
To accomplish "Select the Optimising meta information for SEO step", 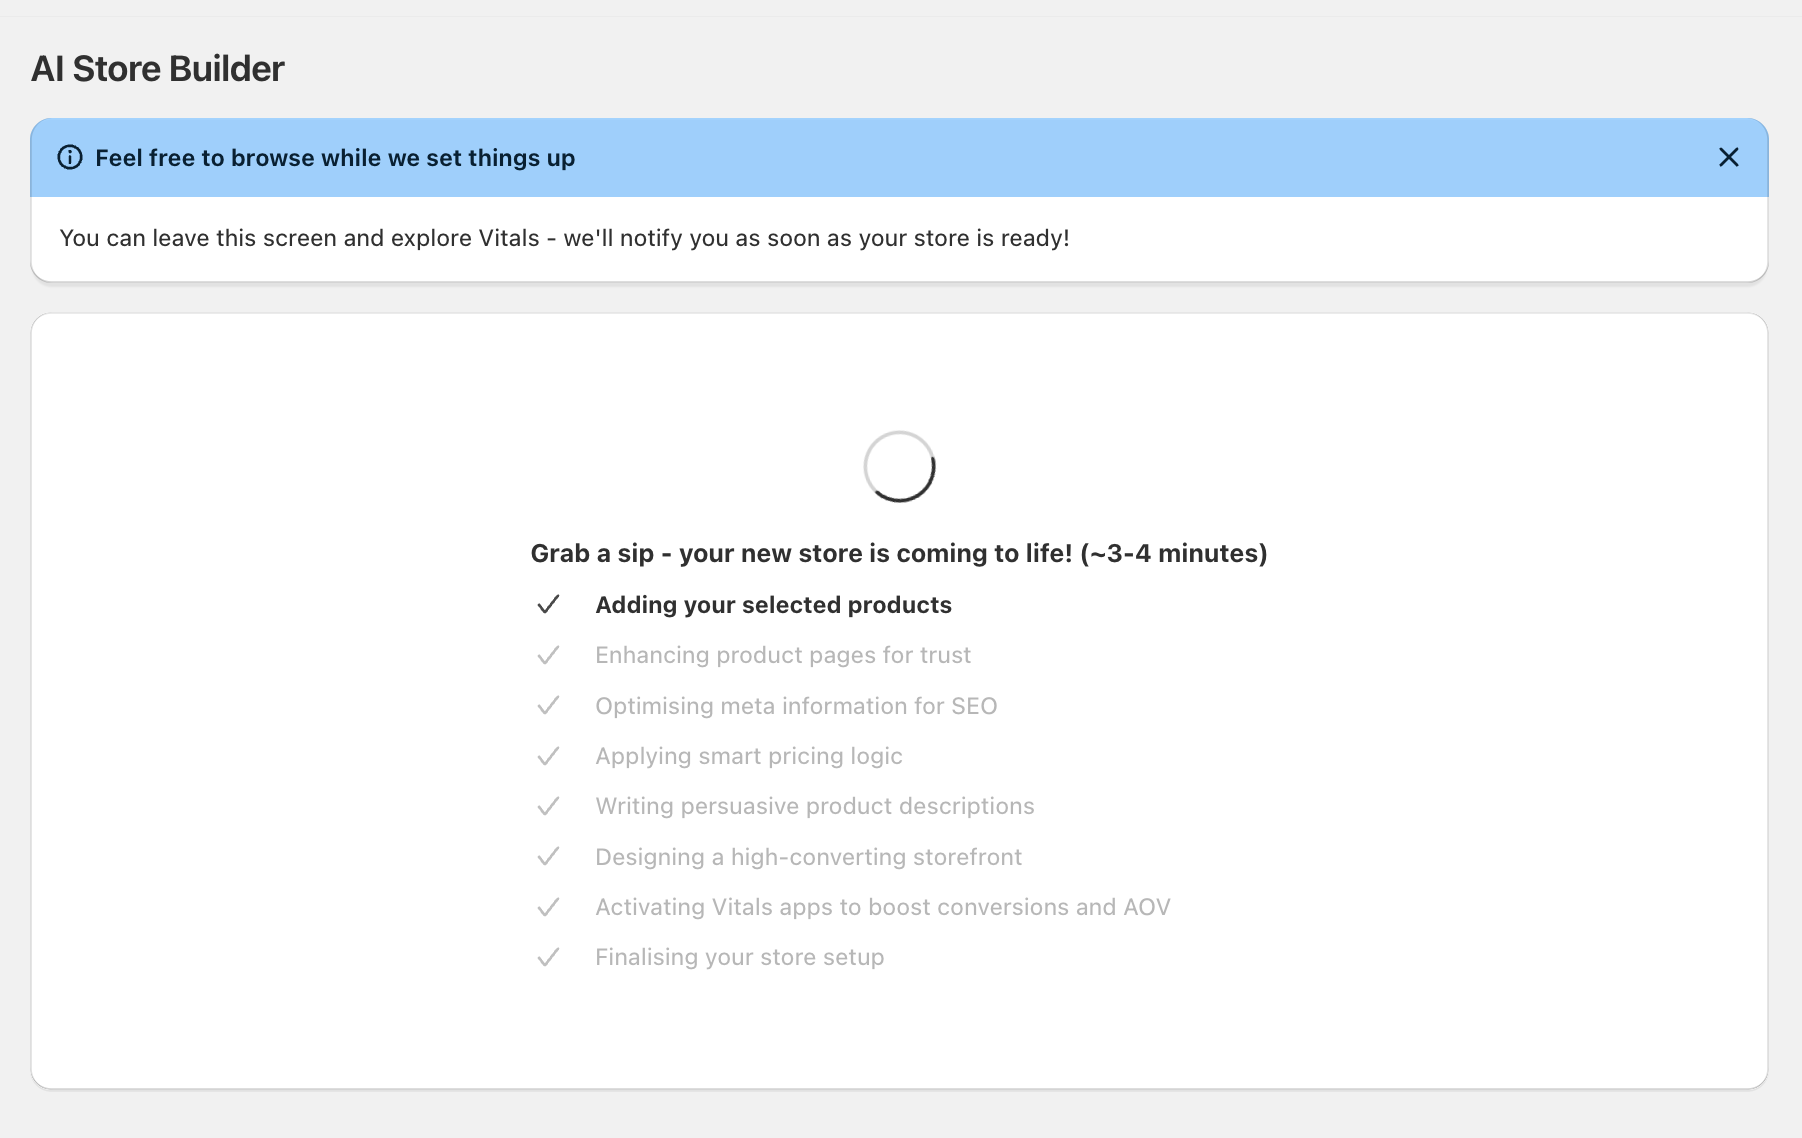I will [x=796, y=706].
